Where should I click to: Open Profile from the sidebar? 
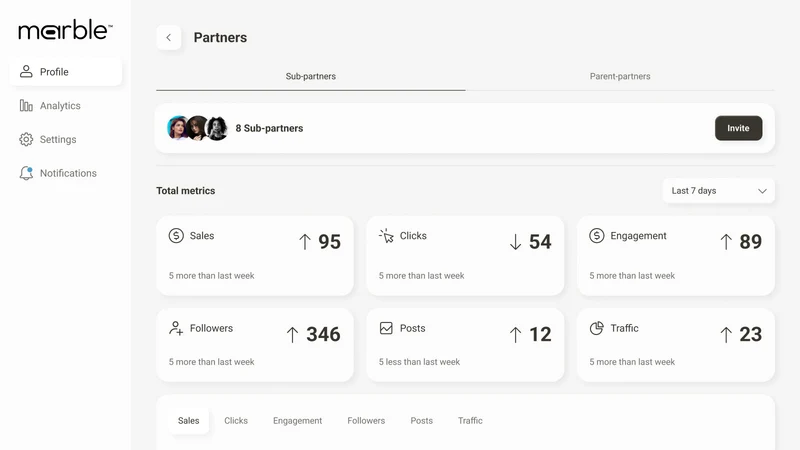coord(66,71)
